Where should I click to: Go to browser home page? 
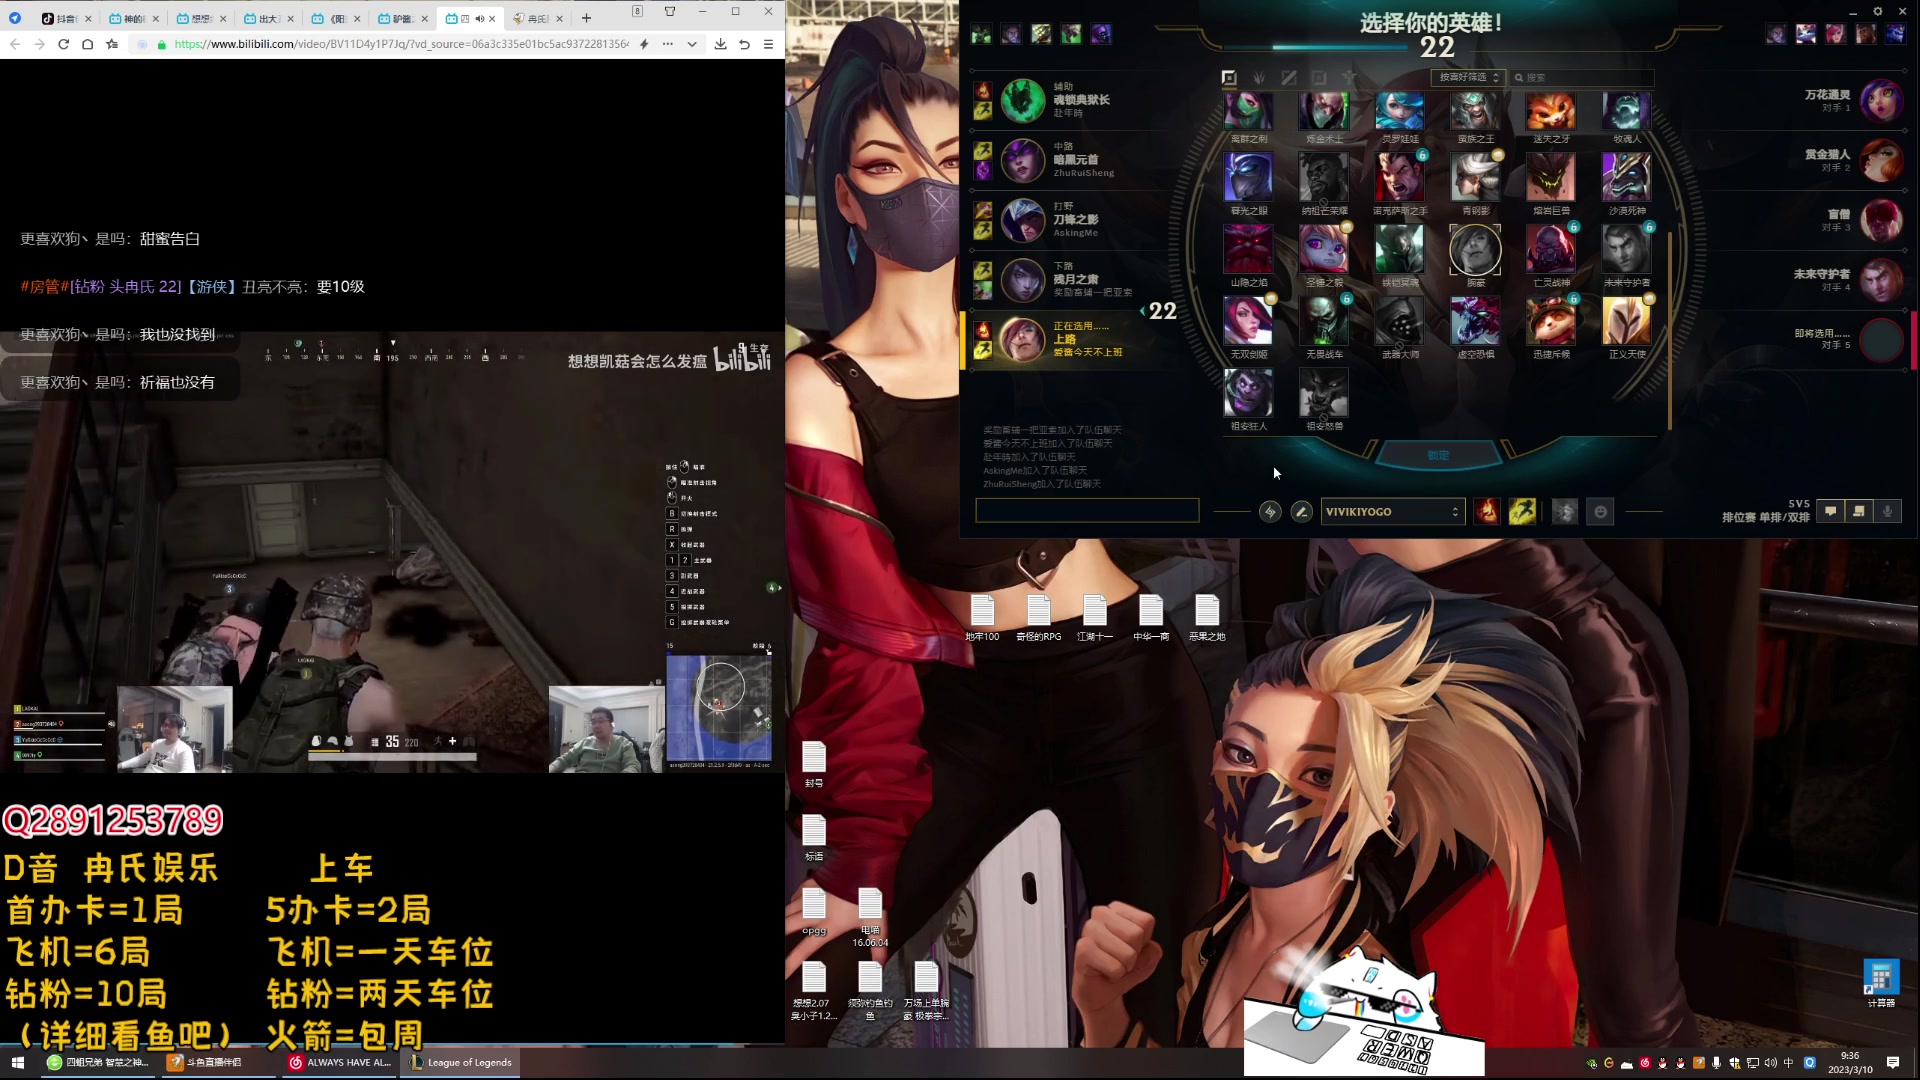(87, 44)
